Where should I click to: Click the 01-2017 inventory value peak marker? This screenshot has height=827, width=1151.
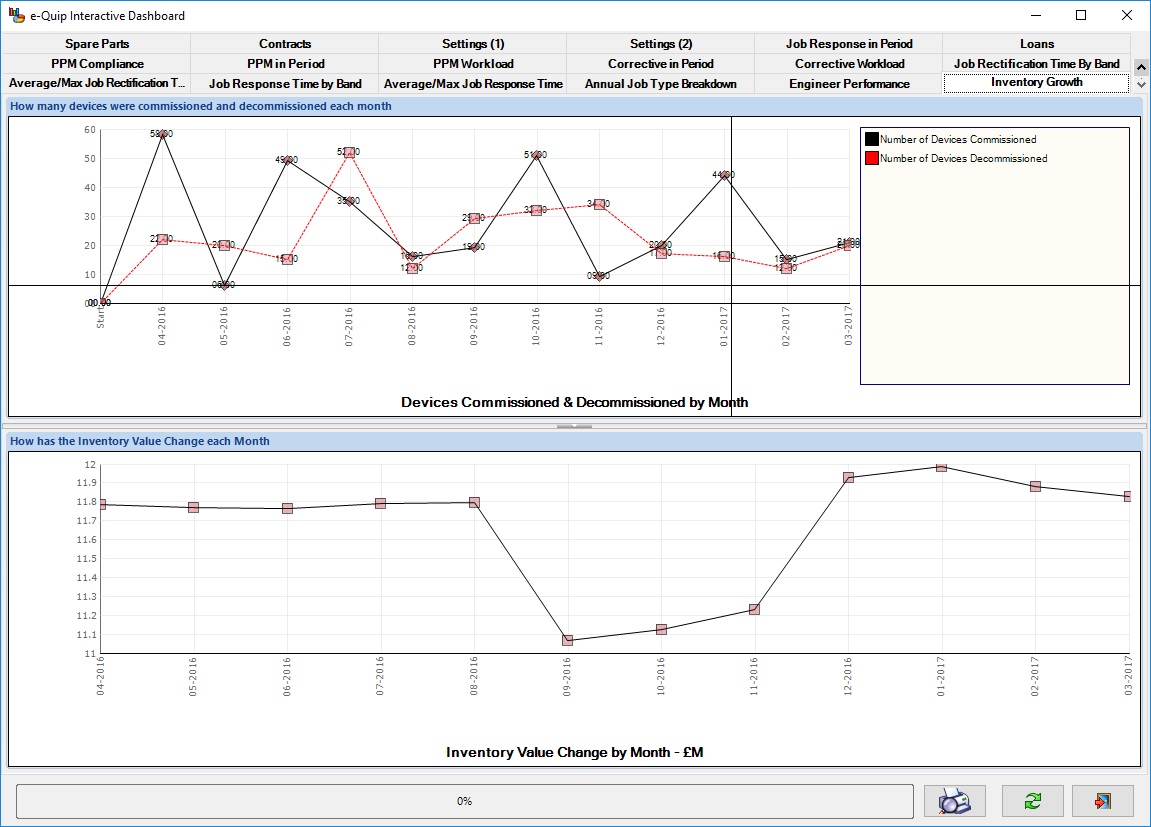(x=942, y=467)
